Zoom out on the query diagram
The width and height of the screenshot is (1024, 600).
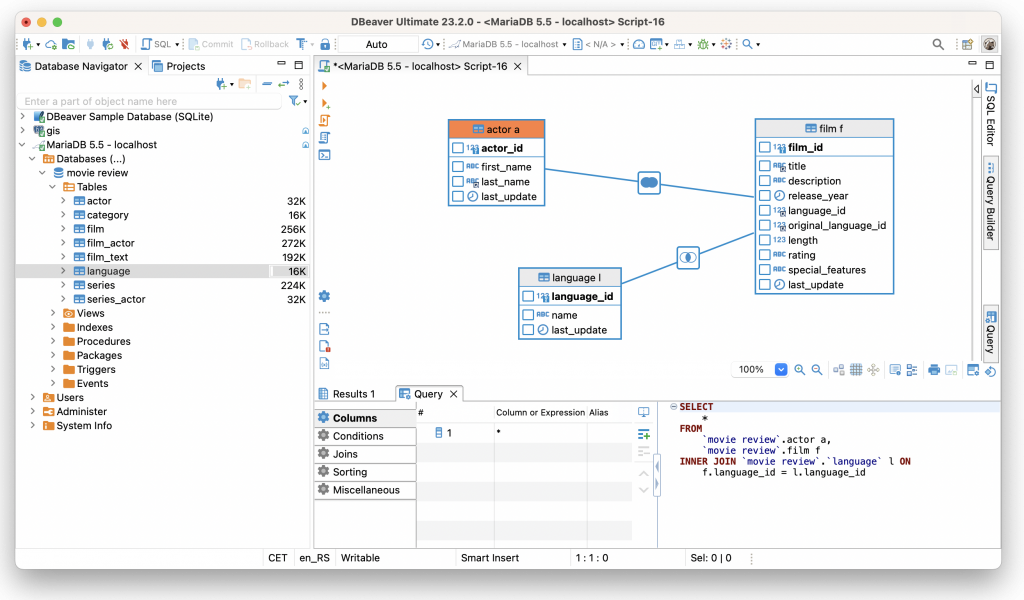tap(817, 370)
